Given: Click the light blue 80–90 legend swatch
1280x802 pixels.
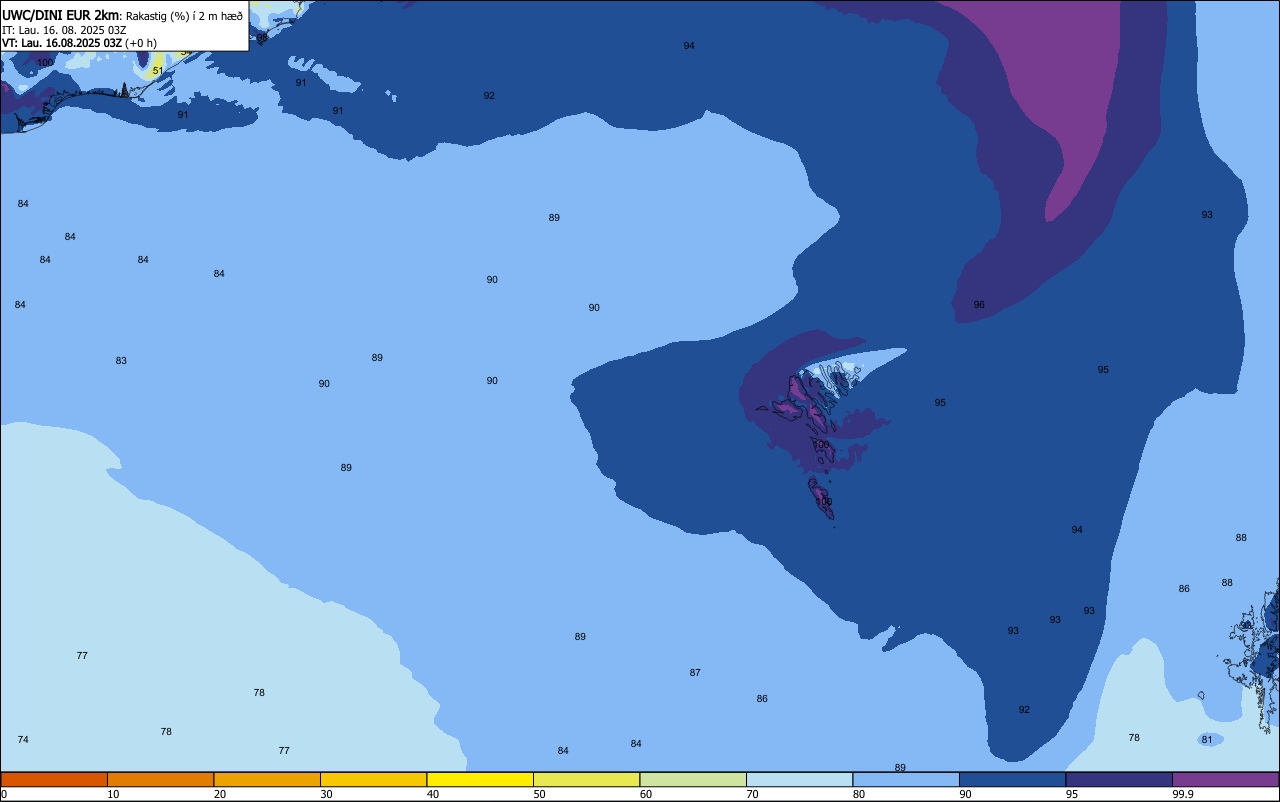Looking at the screenshot, I should [906, 779].
